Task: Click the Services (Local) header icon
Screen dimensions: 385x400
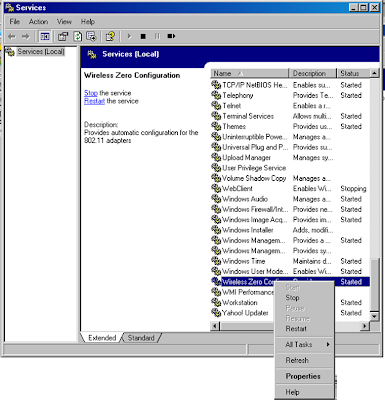Action: point(92,54)
